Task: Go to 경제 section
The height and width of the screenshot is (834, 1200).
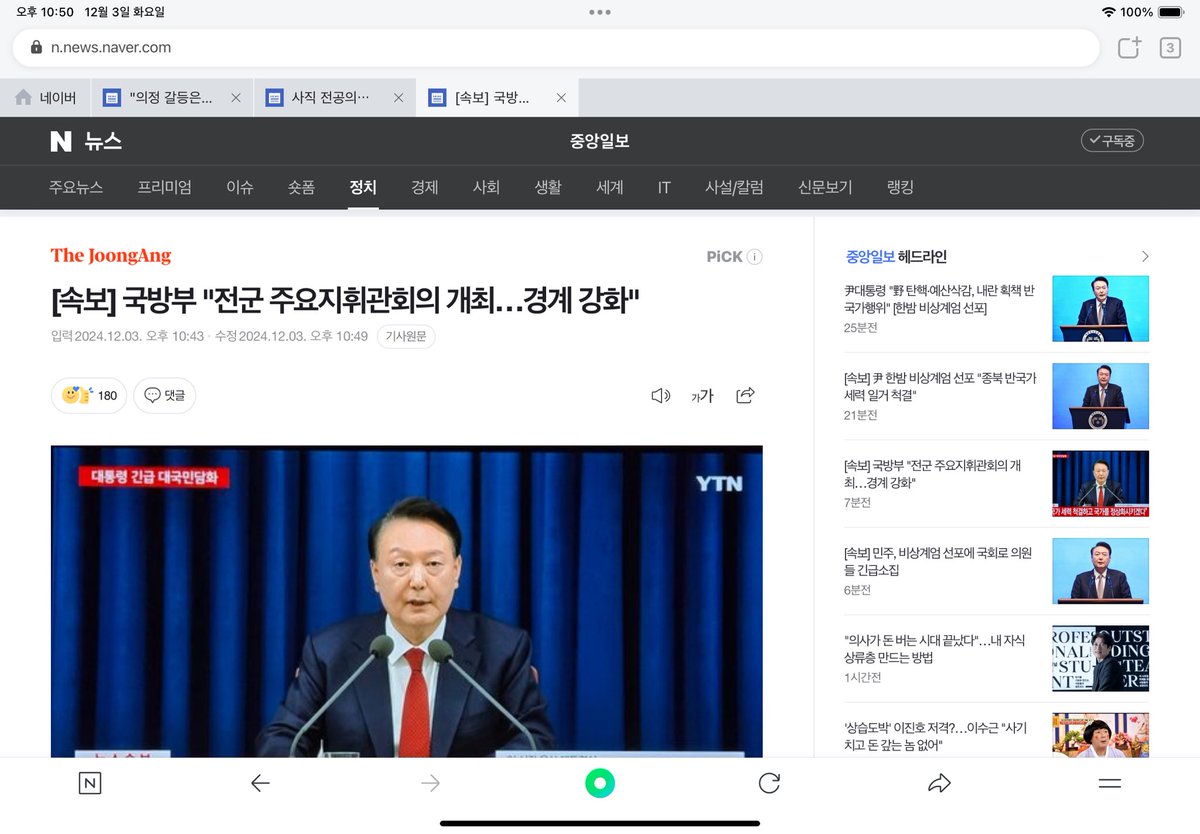Action: pos(425,187)
